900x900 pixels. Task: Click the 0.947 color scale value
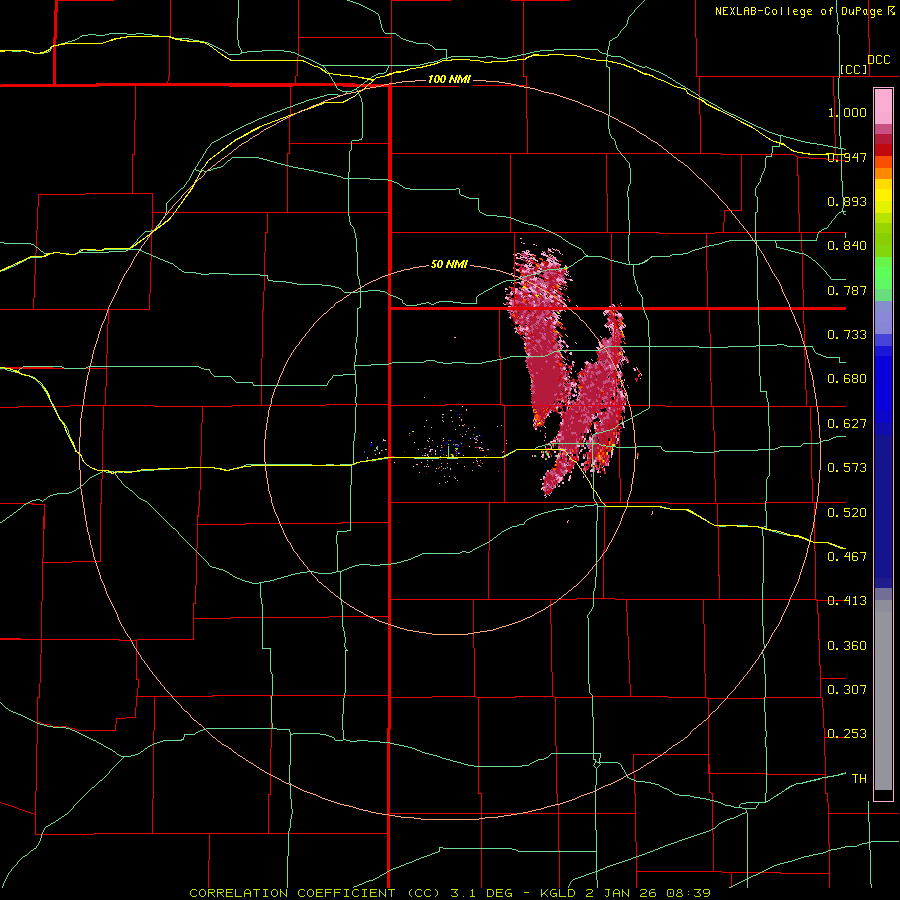847,157
